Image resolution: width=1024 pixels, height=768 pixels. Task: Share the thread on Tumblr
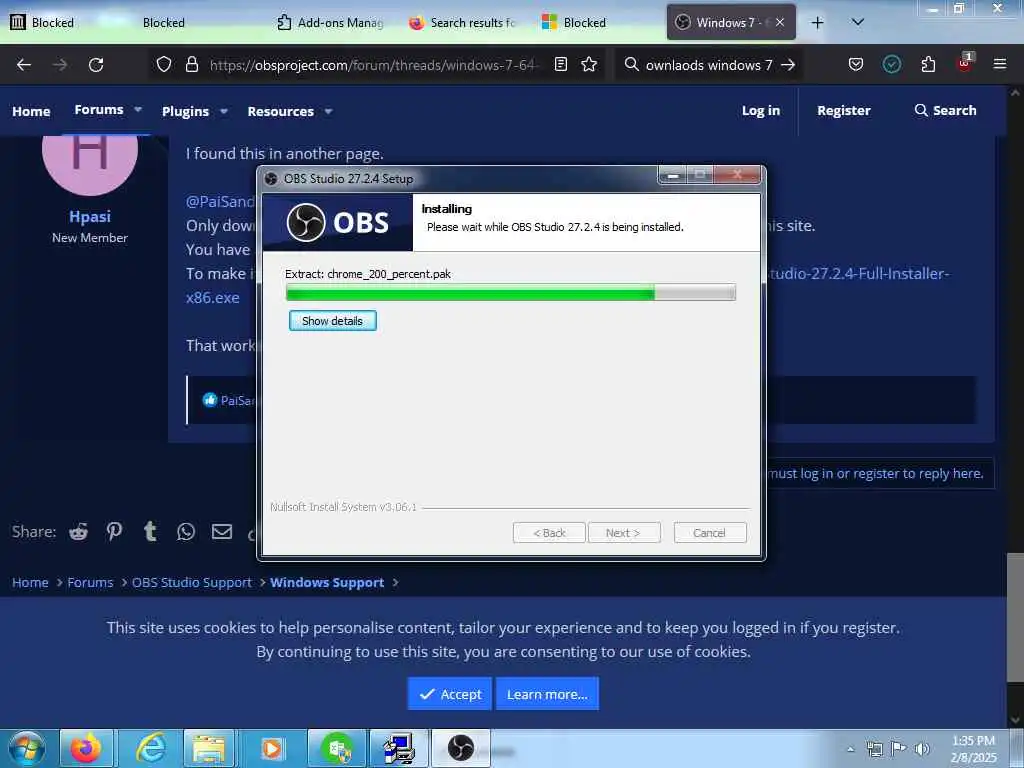(150, 532)
